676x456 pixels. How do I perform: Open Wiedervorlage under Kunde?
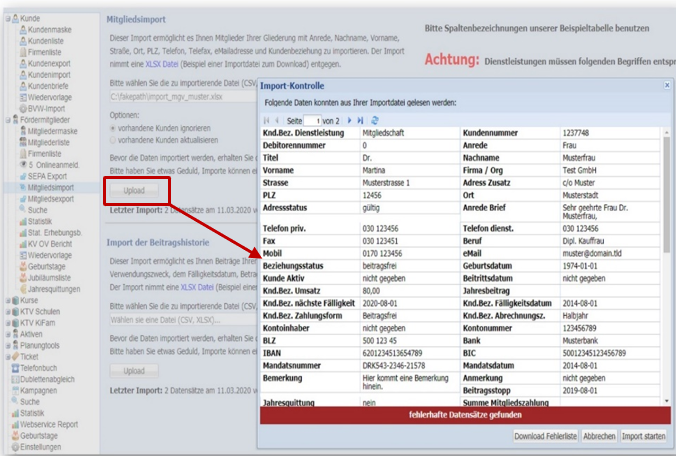point(46,97)
